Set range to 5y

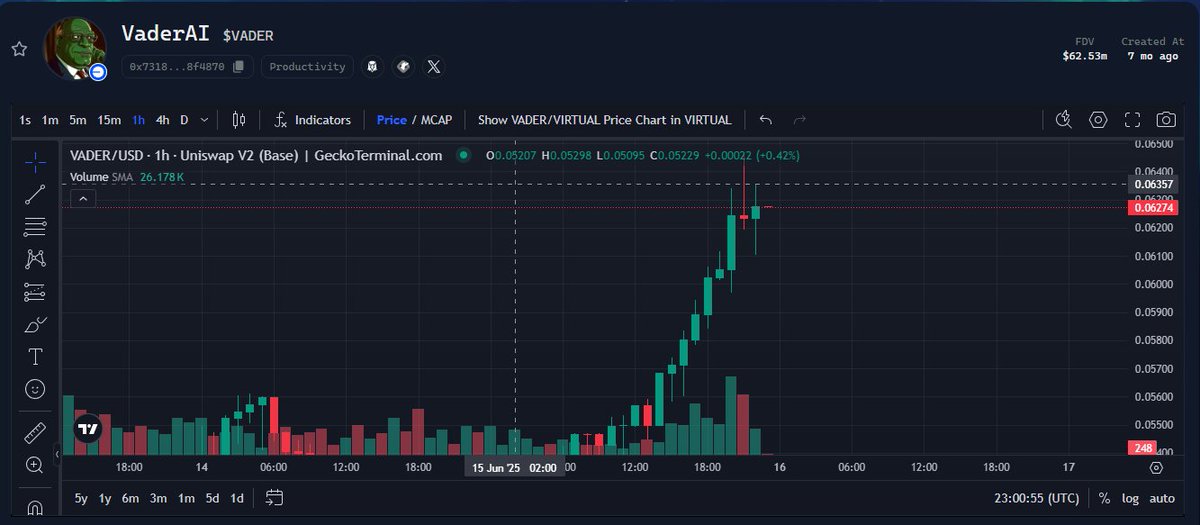[81, 498]
